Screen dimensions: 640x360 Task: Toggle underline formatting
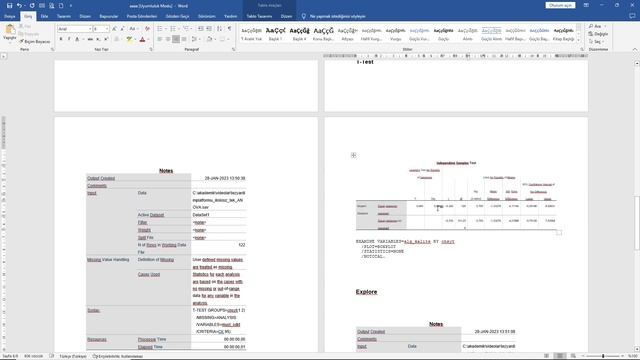click(77, 39)
